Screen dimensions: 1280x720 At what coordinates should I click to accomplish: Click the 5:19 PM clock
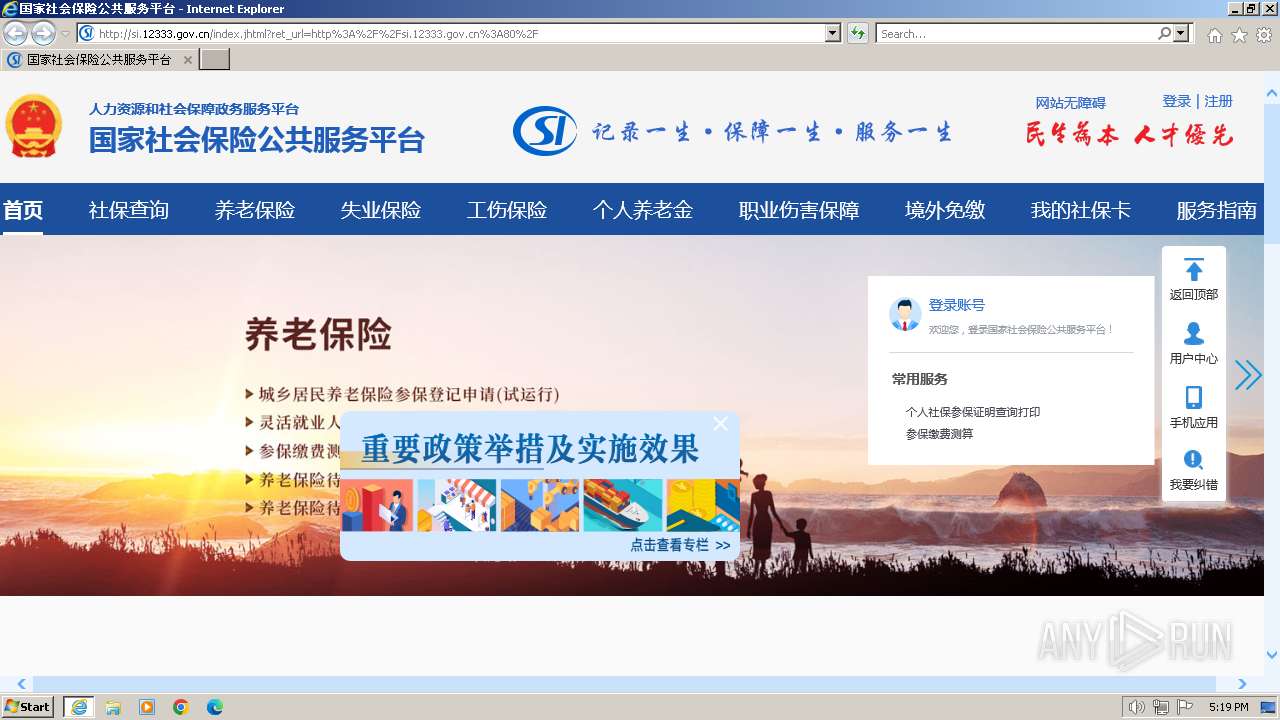(x=1228, y=707)
